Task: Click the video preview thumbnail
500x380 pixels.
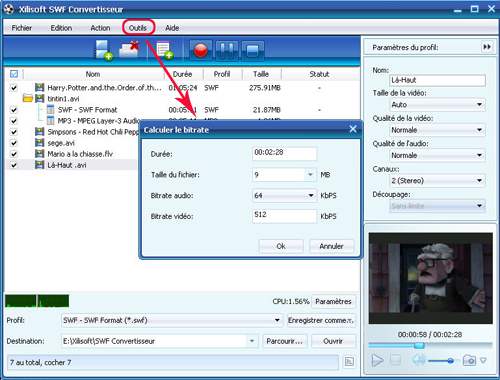Action: [x=431, y=278]
